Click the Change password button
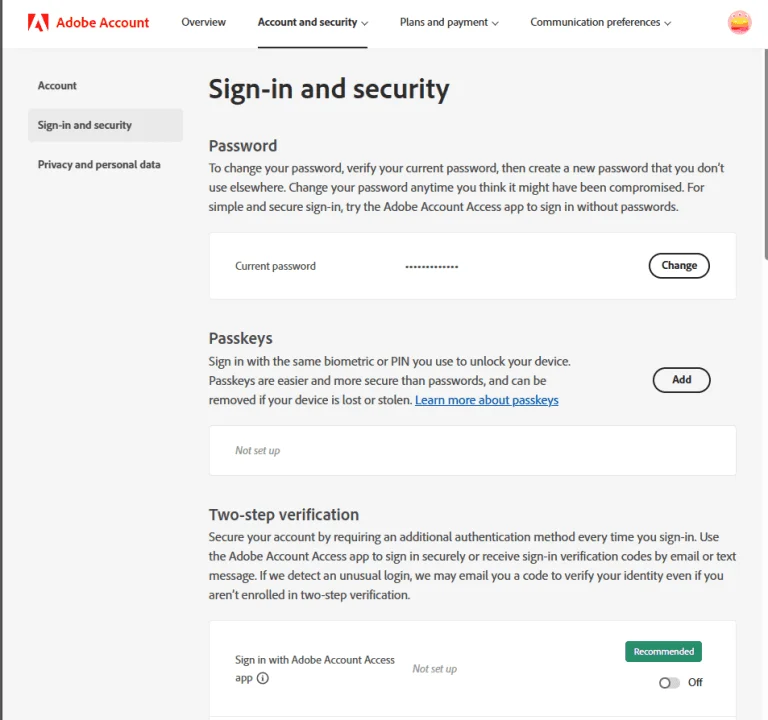The height and width of the screenshot is (720, 768). (x=679, y=265)
